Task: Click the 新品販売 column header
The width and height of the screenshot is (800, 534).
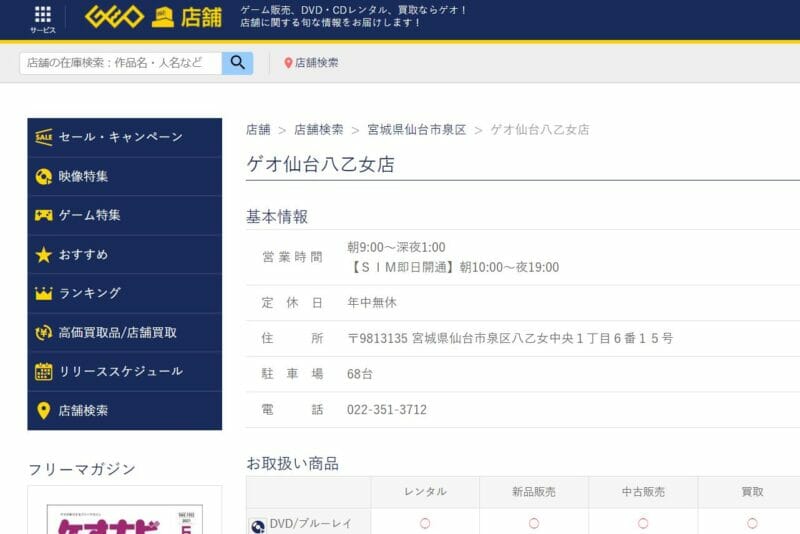Action: point(534,492)
